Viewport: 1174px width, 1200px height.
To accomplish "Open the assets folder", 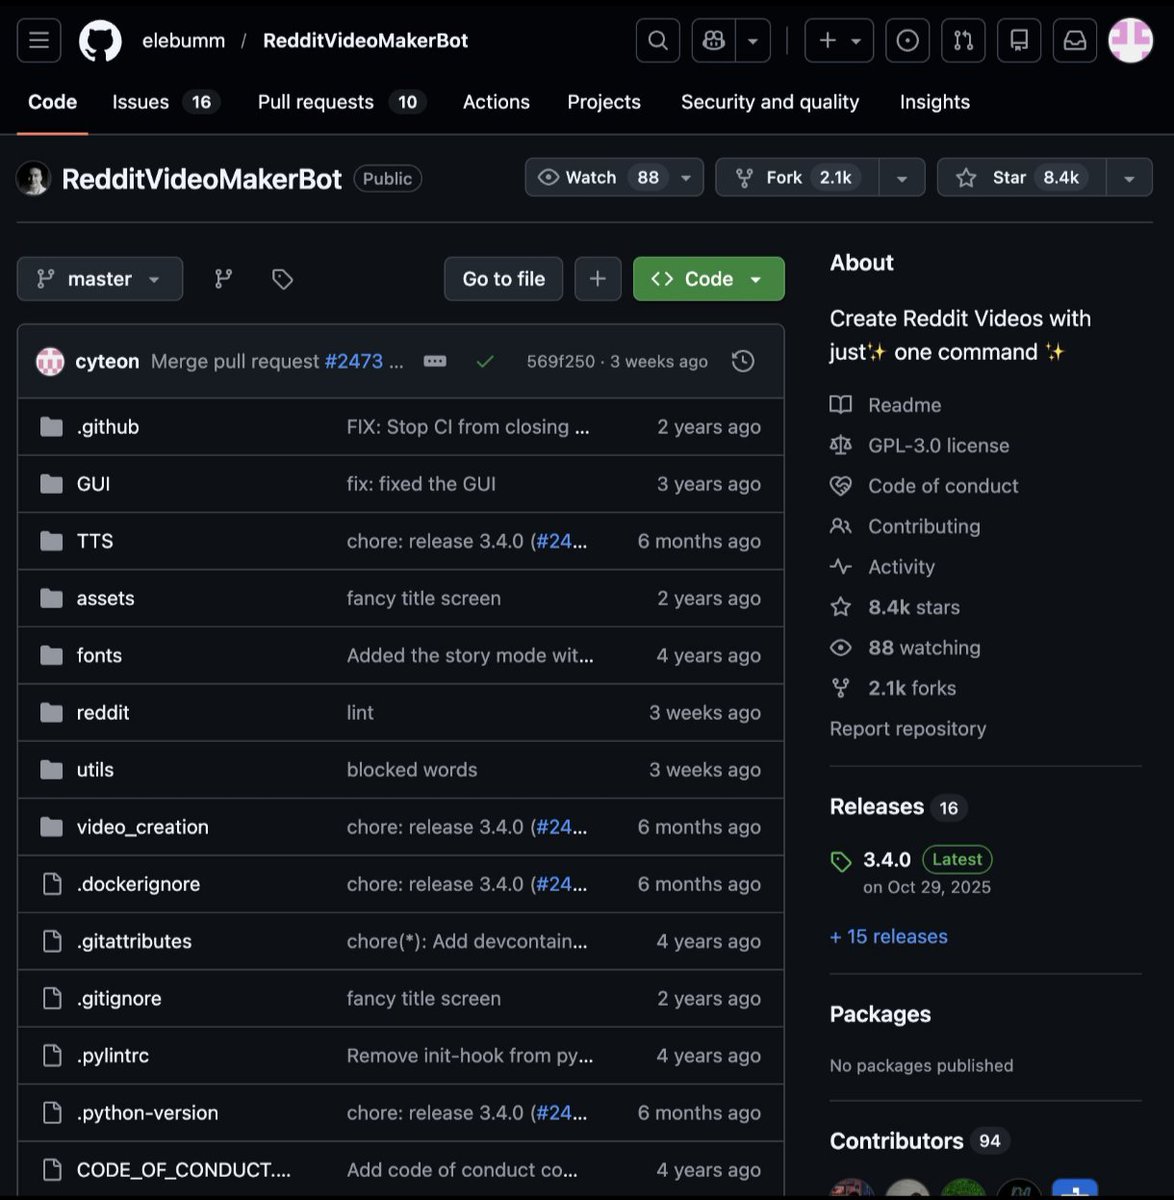I will (x=105, y=598).
